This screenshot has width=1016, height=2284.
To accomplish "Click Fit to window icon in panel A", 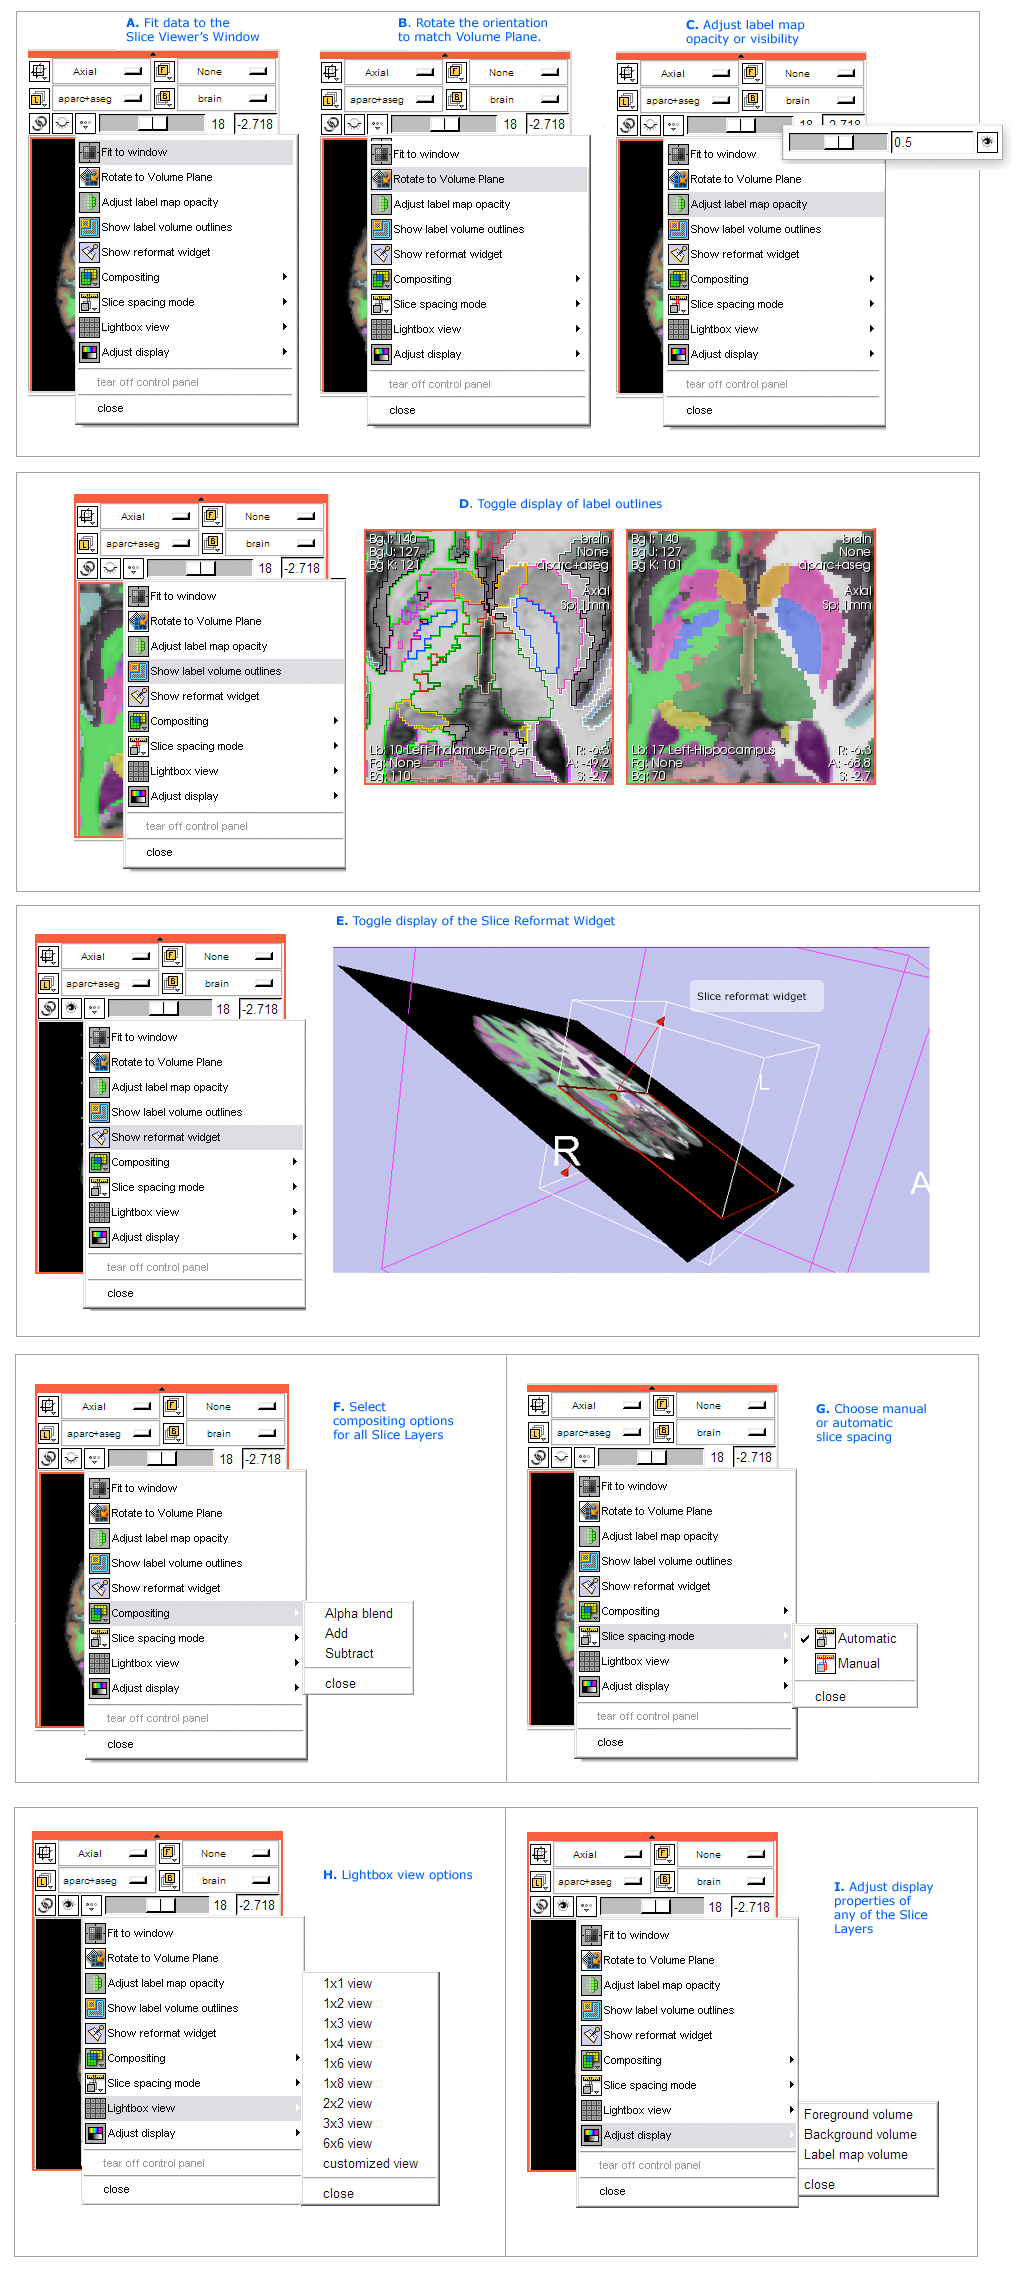I will (x=89, y=153).
